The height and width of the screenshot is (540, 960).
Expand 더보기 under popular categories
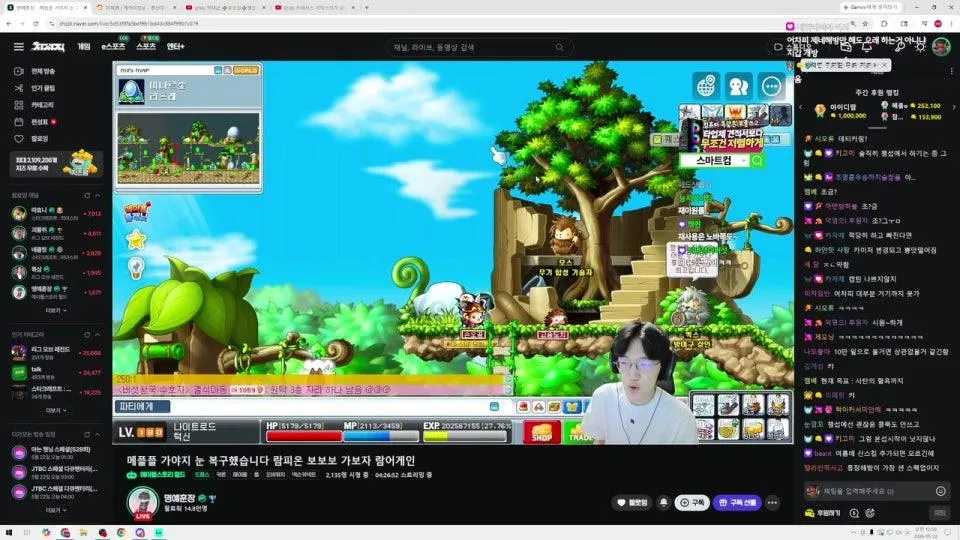click(56, 410)
